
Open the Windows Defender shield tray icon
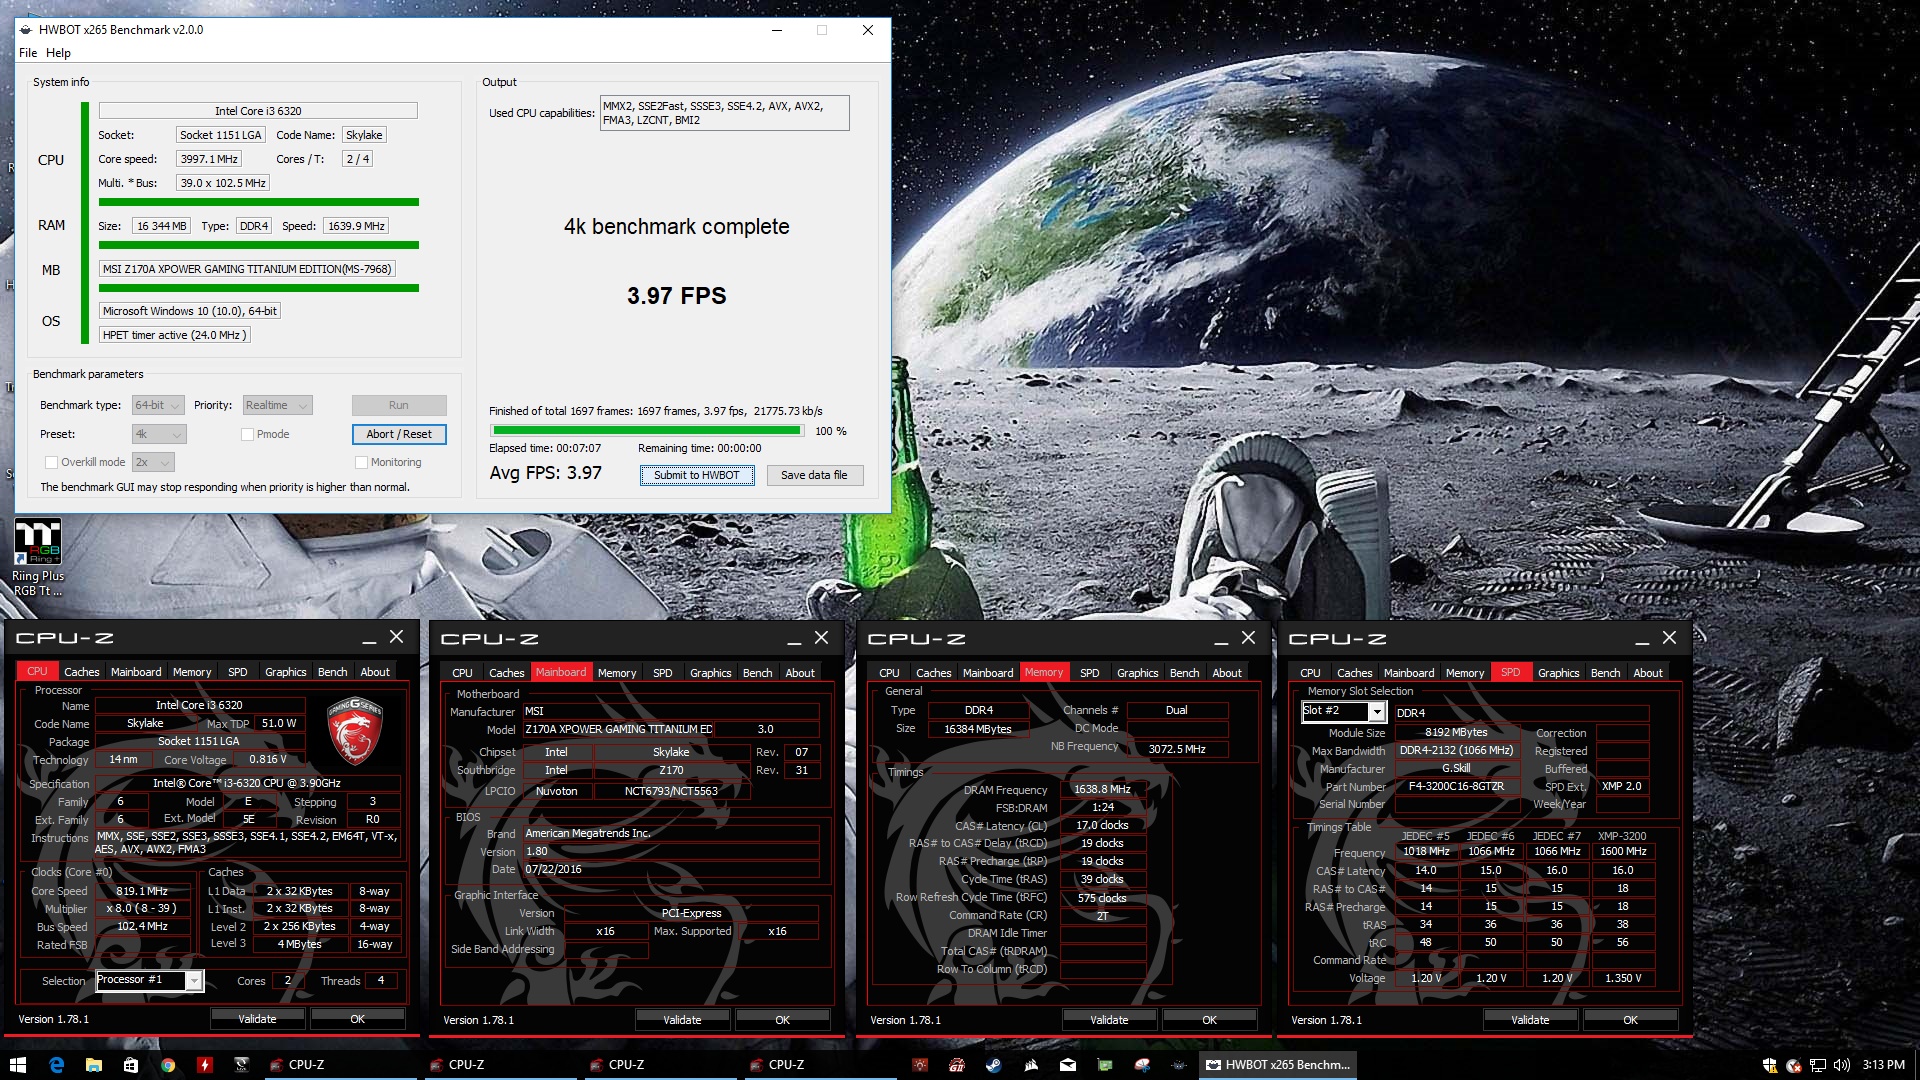tap(1770, 1065)
